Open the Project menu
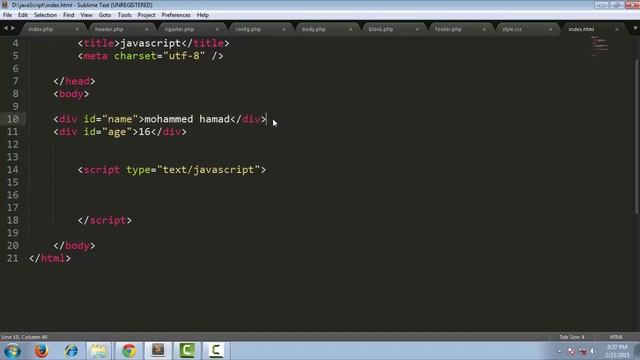 click(x=146, y=15)
